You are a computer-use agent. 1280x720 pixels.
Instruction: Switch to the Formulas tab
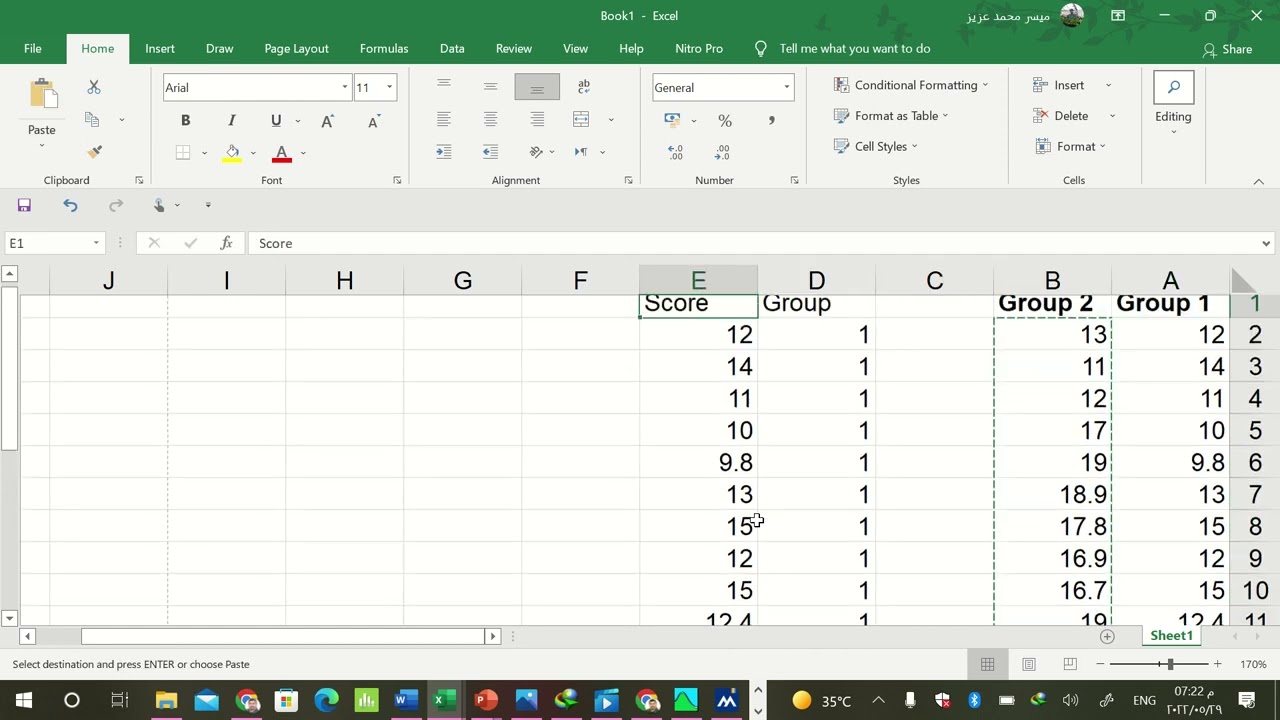(x=384, y=48)
